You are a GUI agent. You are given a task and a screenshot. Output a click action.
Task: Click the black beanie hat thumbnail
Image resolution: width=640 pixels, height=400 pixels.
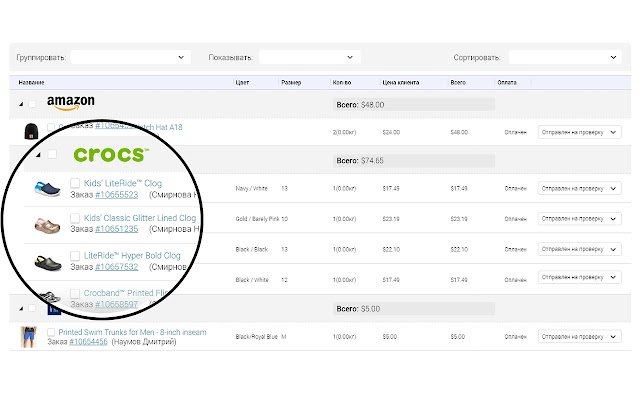point(31,131)
